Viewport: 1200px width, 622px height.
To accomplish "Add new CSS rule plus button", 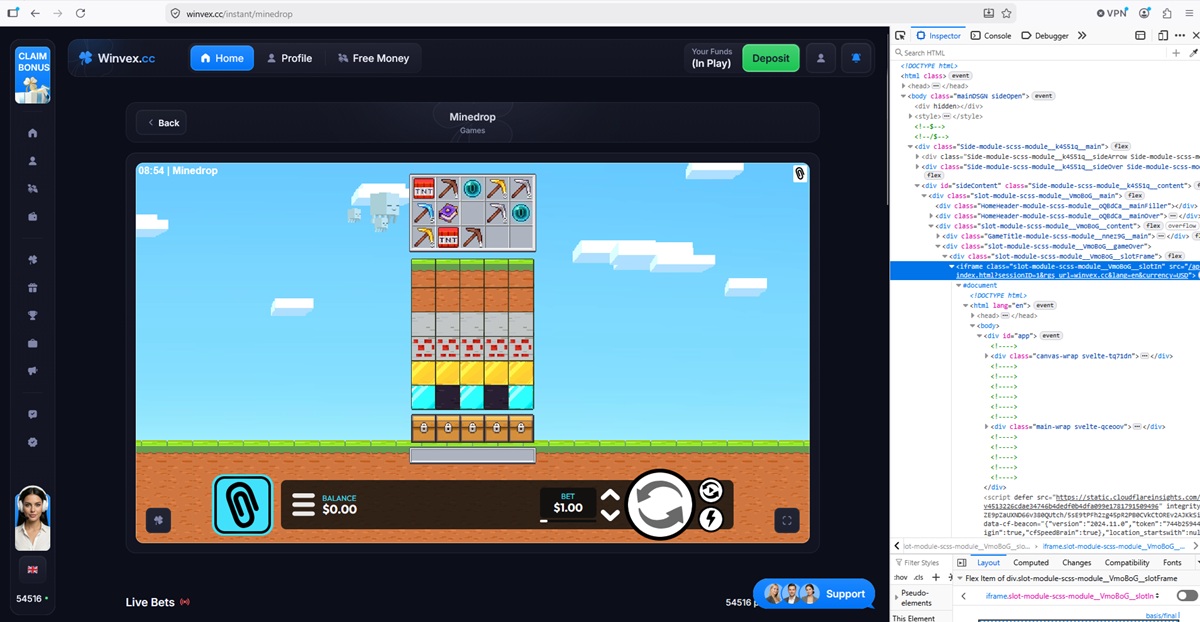I will (x=936, y=577).
